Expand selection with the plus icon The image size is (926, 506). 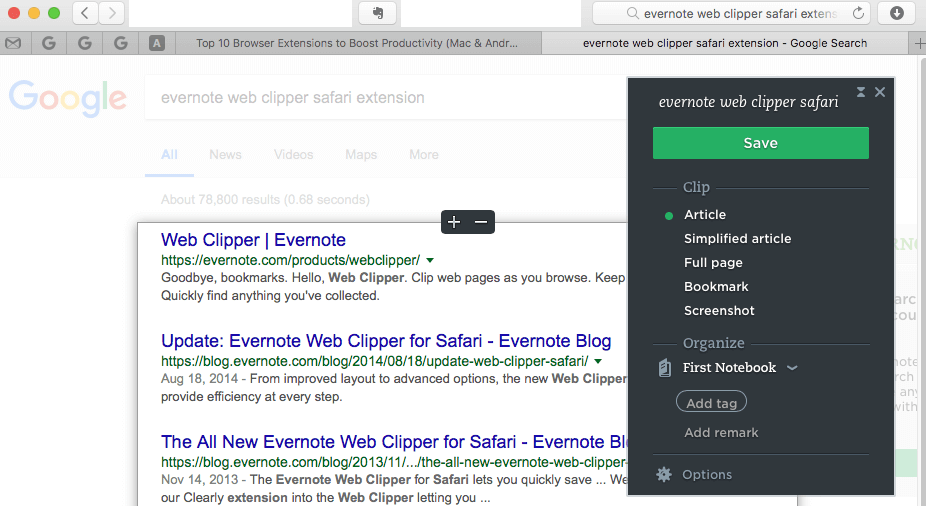tap(454, 222)
